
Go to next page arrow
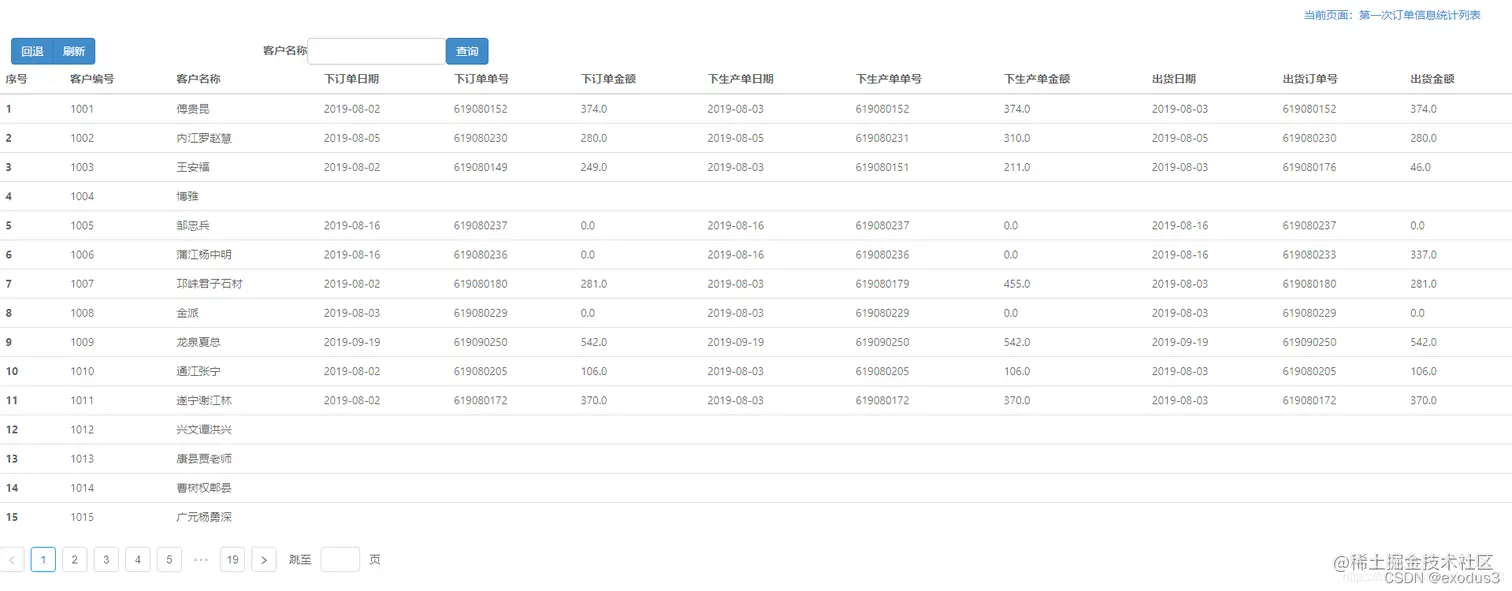264,560
